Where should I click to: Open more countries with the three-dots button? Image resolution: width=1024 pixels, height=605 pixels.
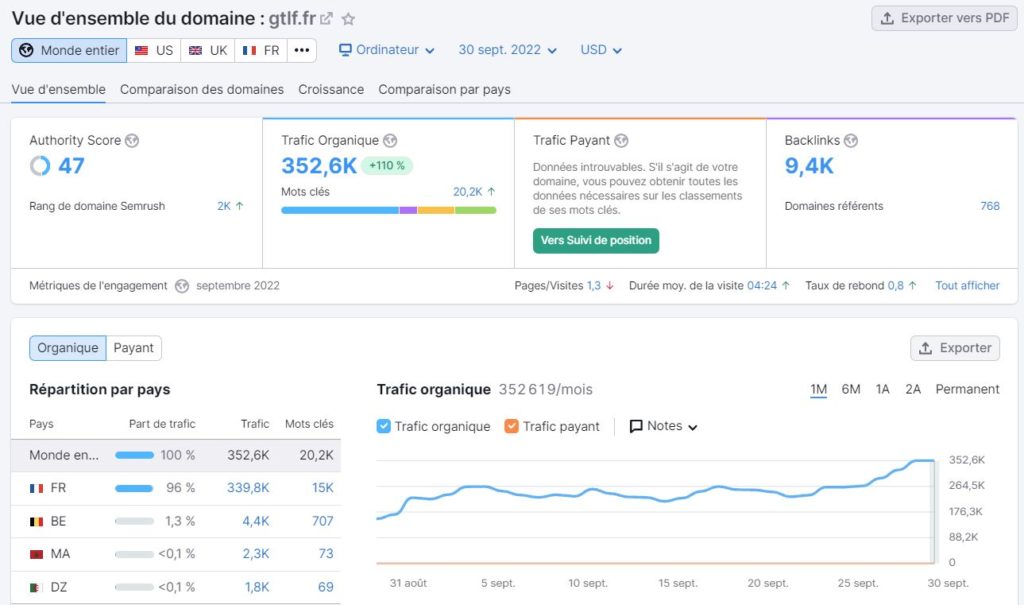[x=302, y=50]
